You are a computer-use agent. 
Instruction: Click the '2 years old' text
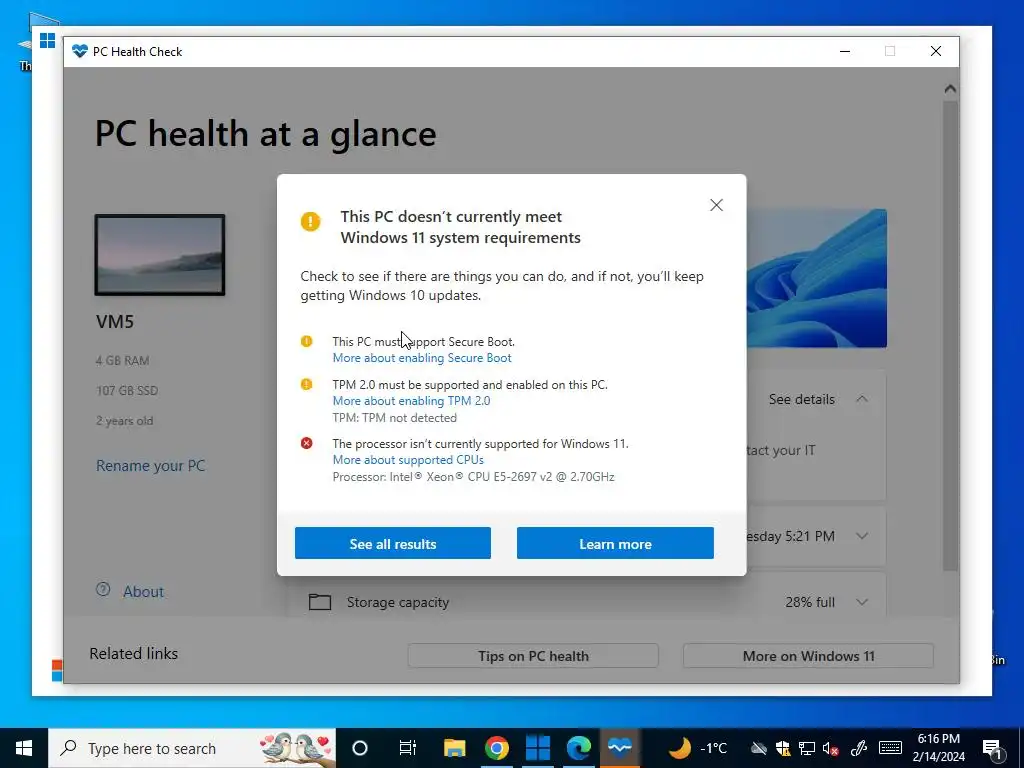(125, 421)
